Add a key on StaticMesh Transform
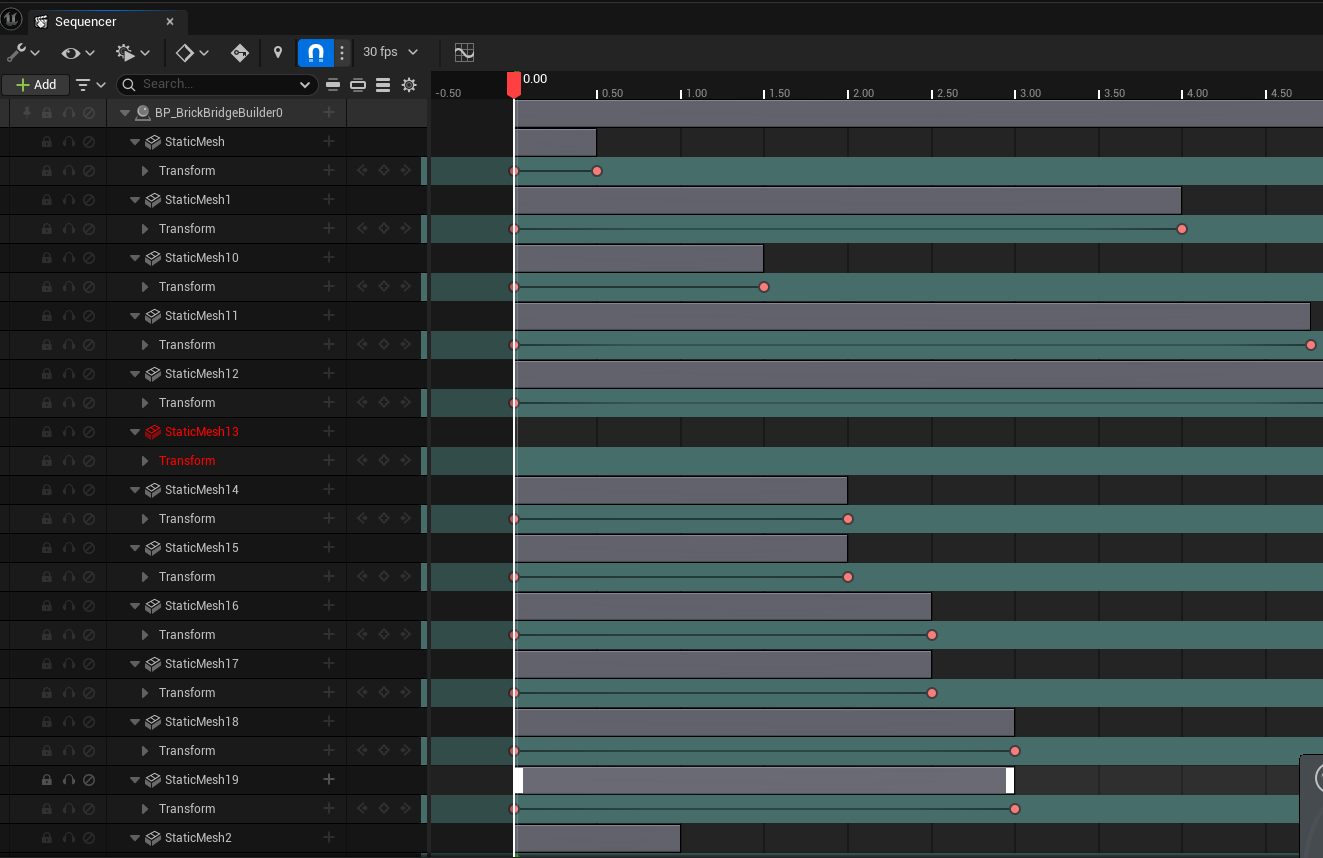 [384, 171]
